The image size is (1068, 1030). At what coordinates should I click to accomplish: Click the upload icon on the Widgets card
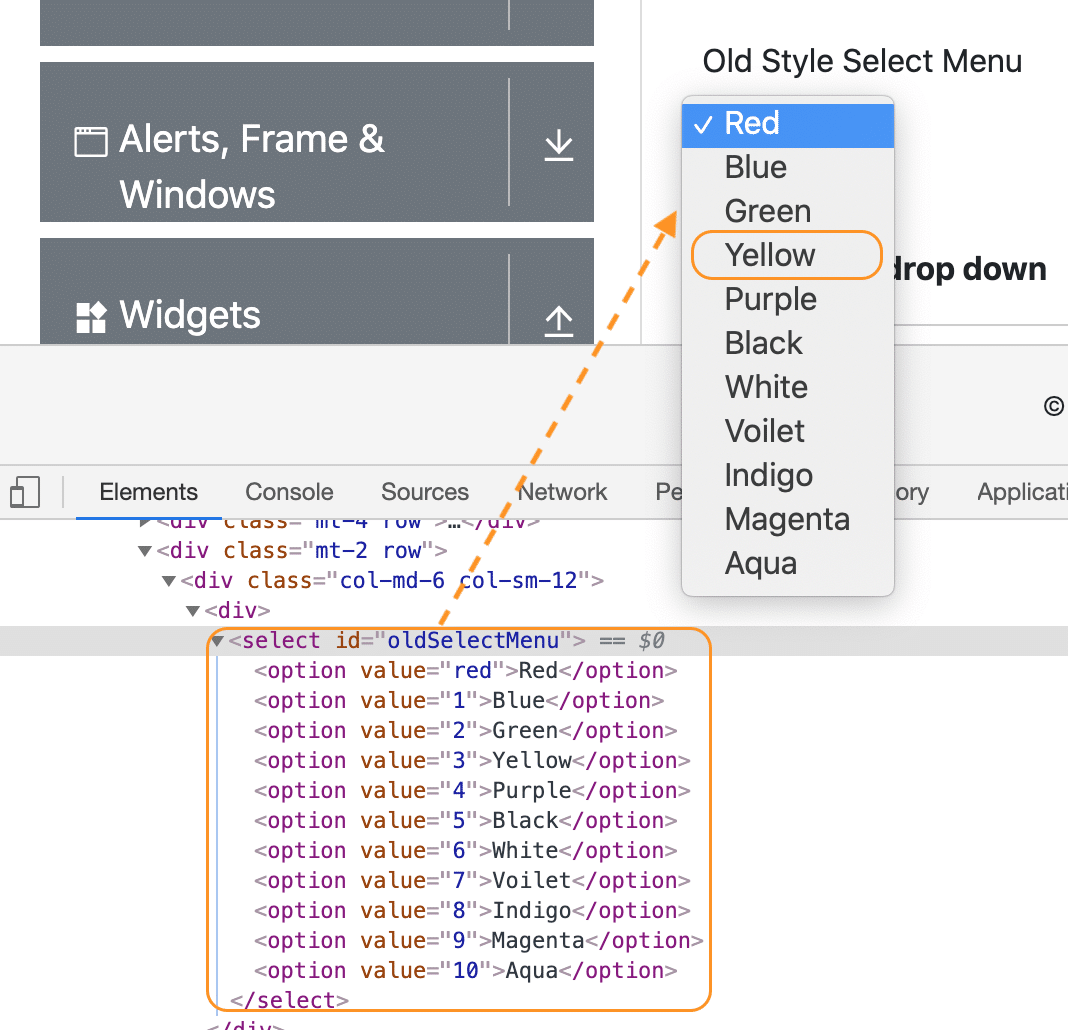(x=558, y=320)
